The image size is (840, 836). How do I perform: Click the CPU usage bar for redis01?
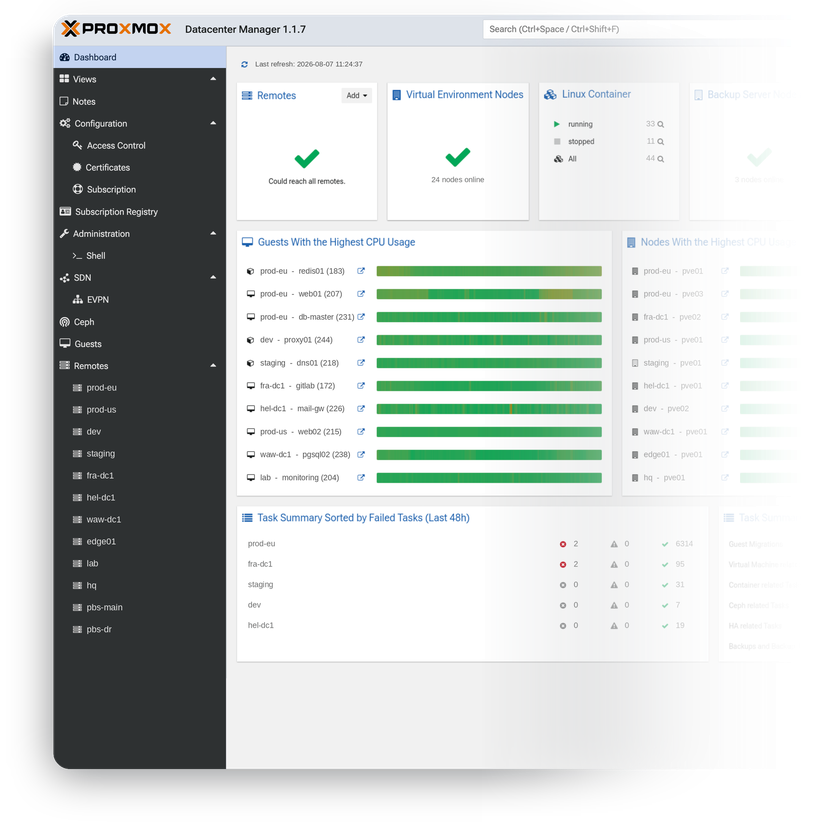click(x=489, y=271)
